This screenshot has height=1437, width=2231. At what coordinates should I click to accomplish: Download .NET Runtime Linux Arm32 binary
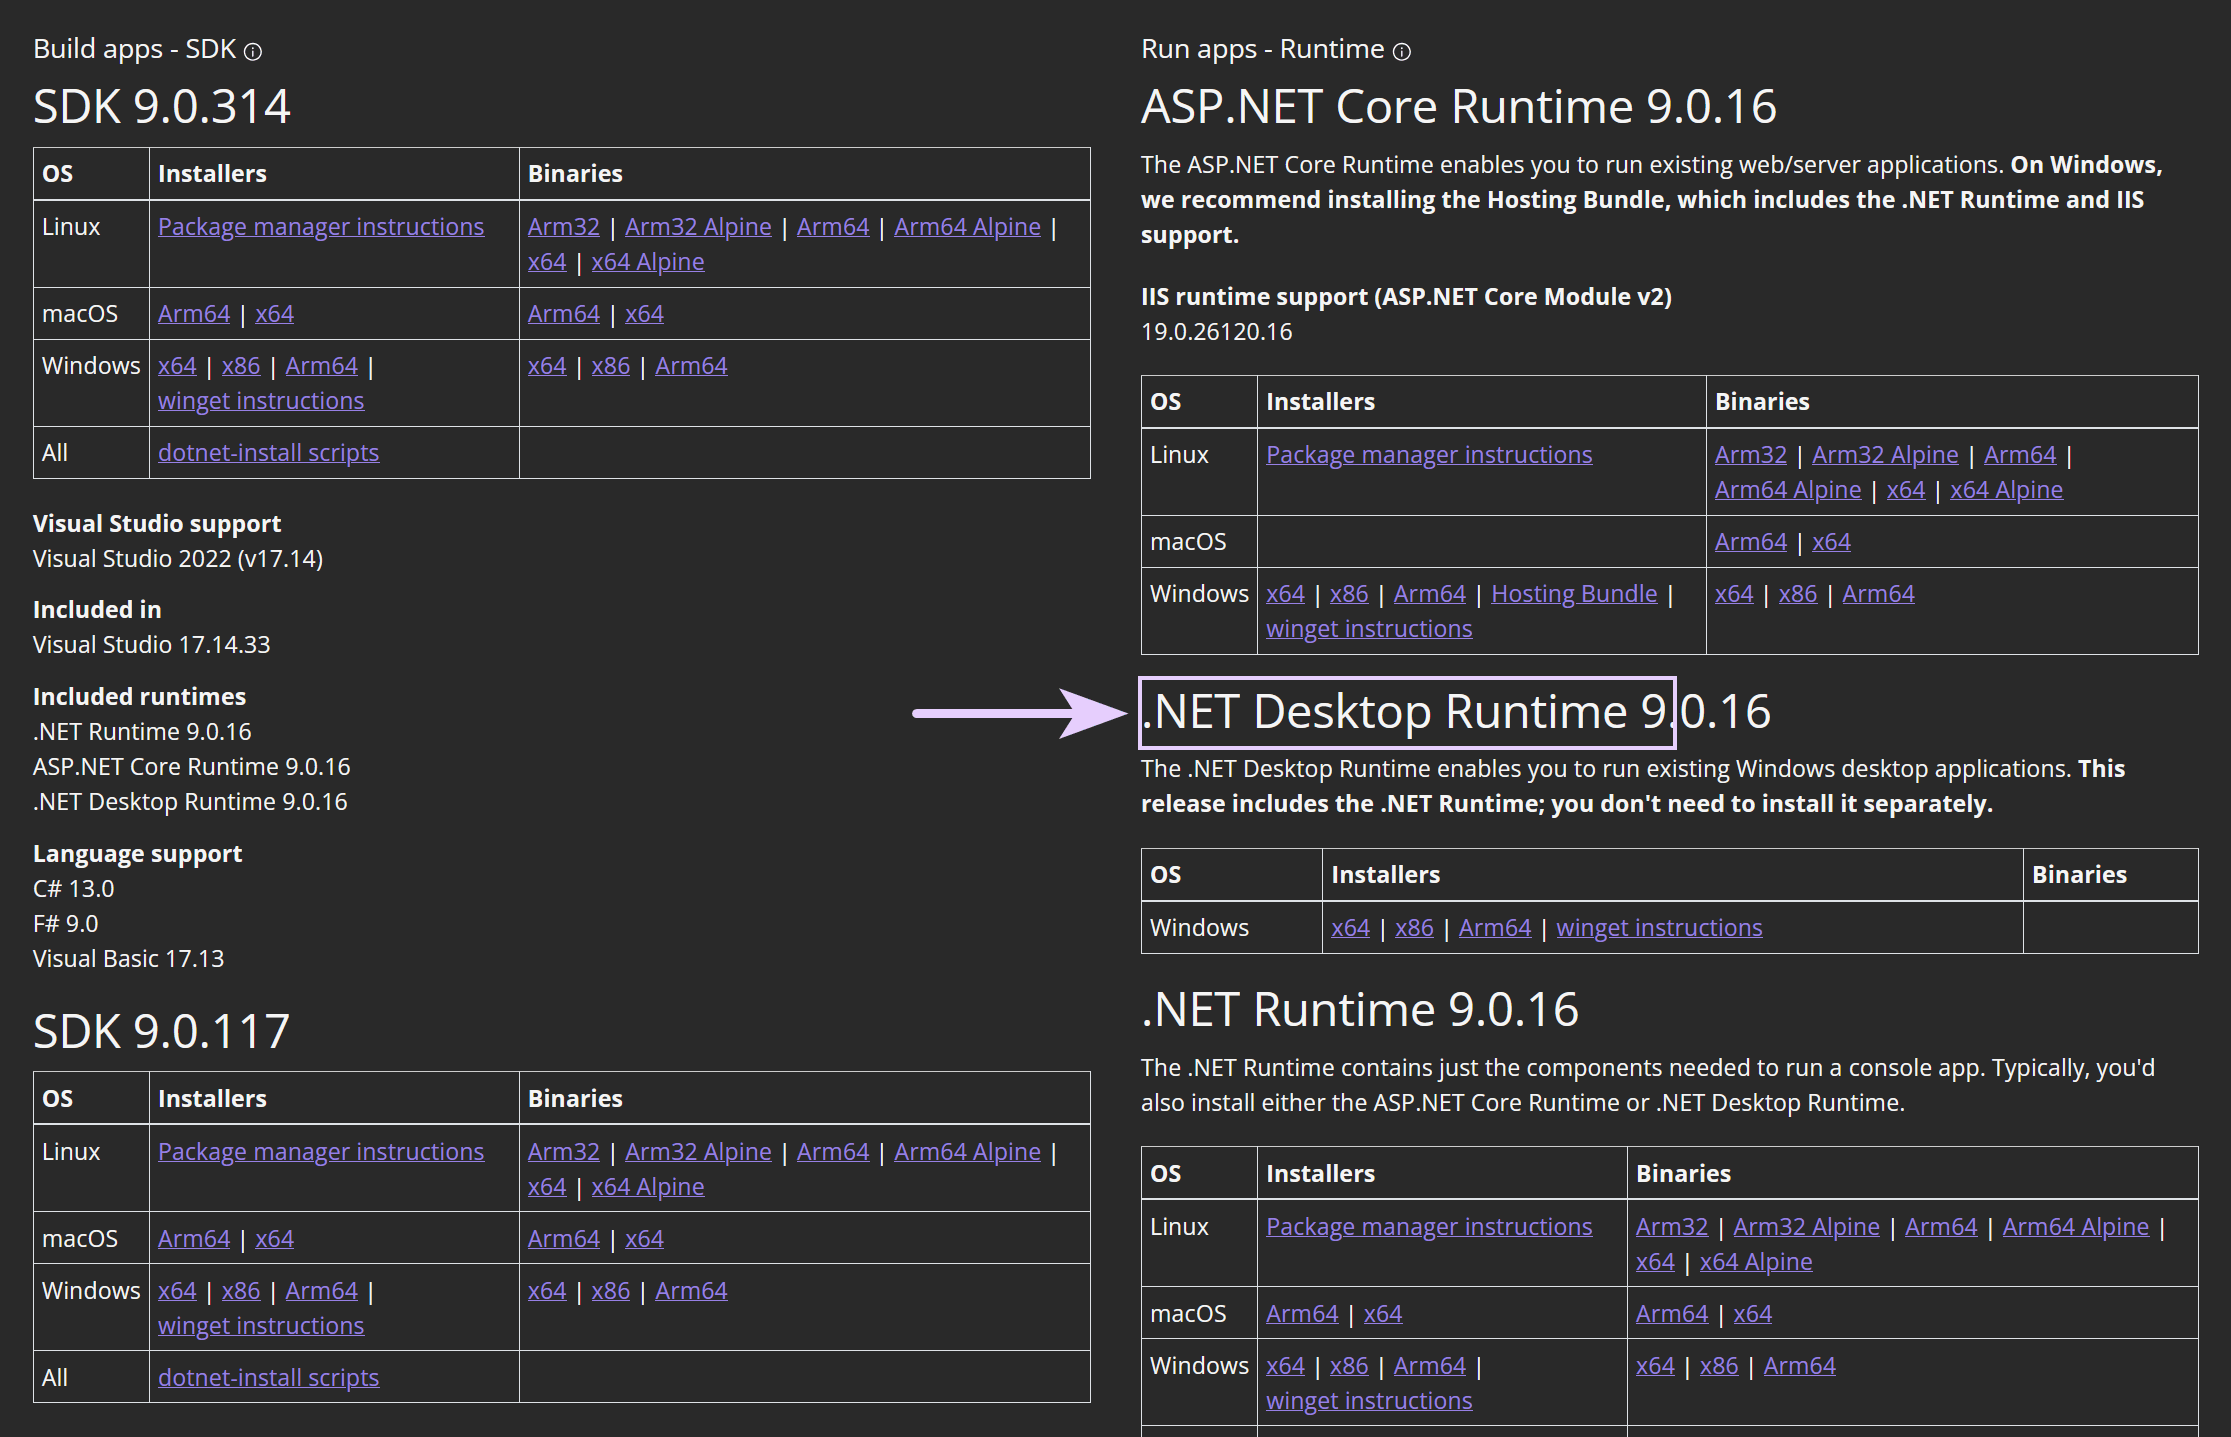click(x=1672, y=1227)
